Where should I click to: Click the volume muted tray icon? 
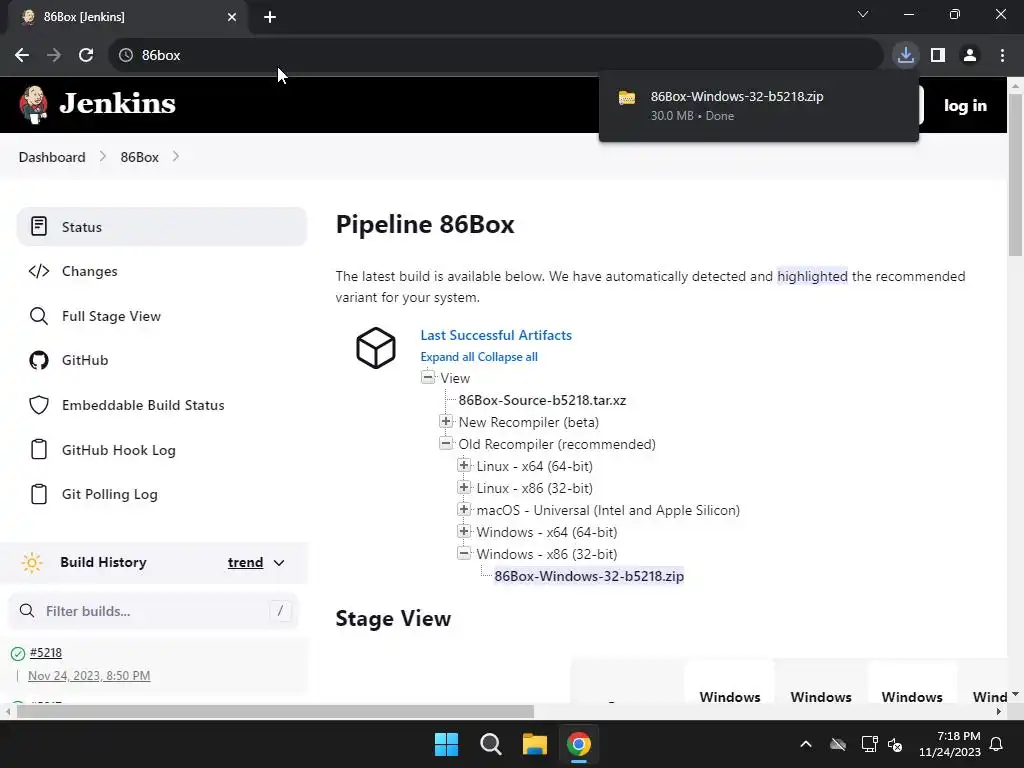pyautogui.click(x=895, y=744)
